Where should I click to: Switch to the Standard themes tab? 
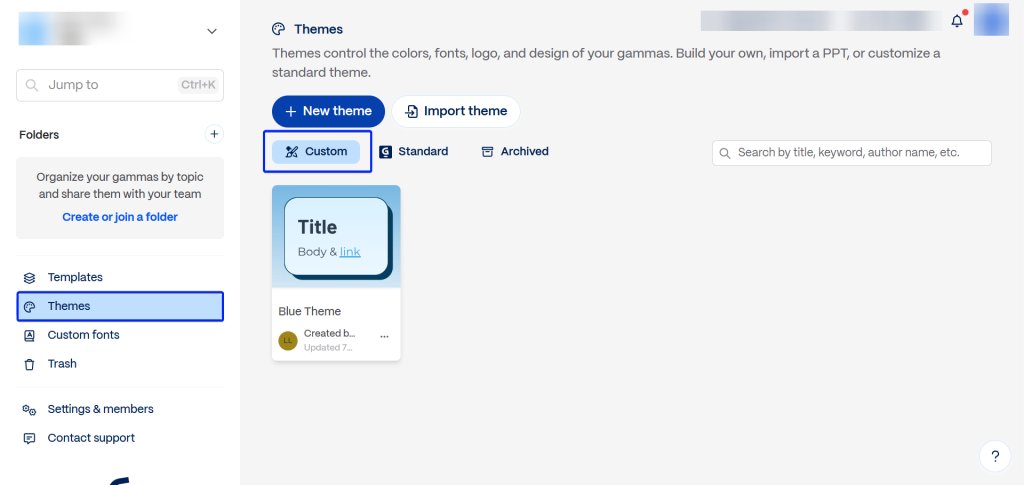(414, 152)
